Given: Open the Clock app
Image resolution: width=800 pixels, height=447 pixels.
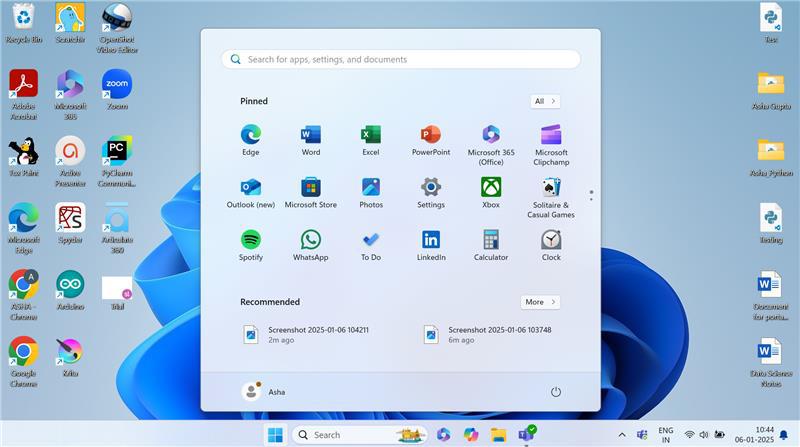Looking at the screenshot, I should coord(551,245).
